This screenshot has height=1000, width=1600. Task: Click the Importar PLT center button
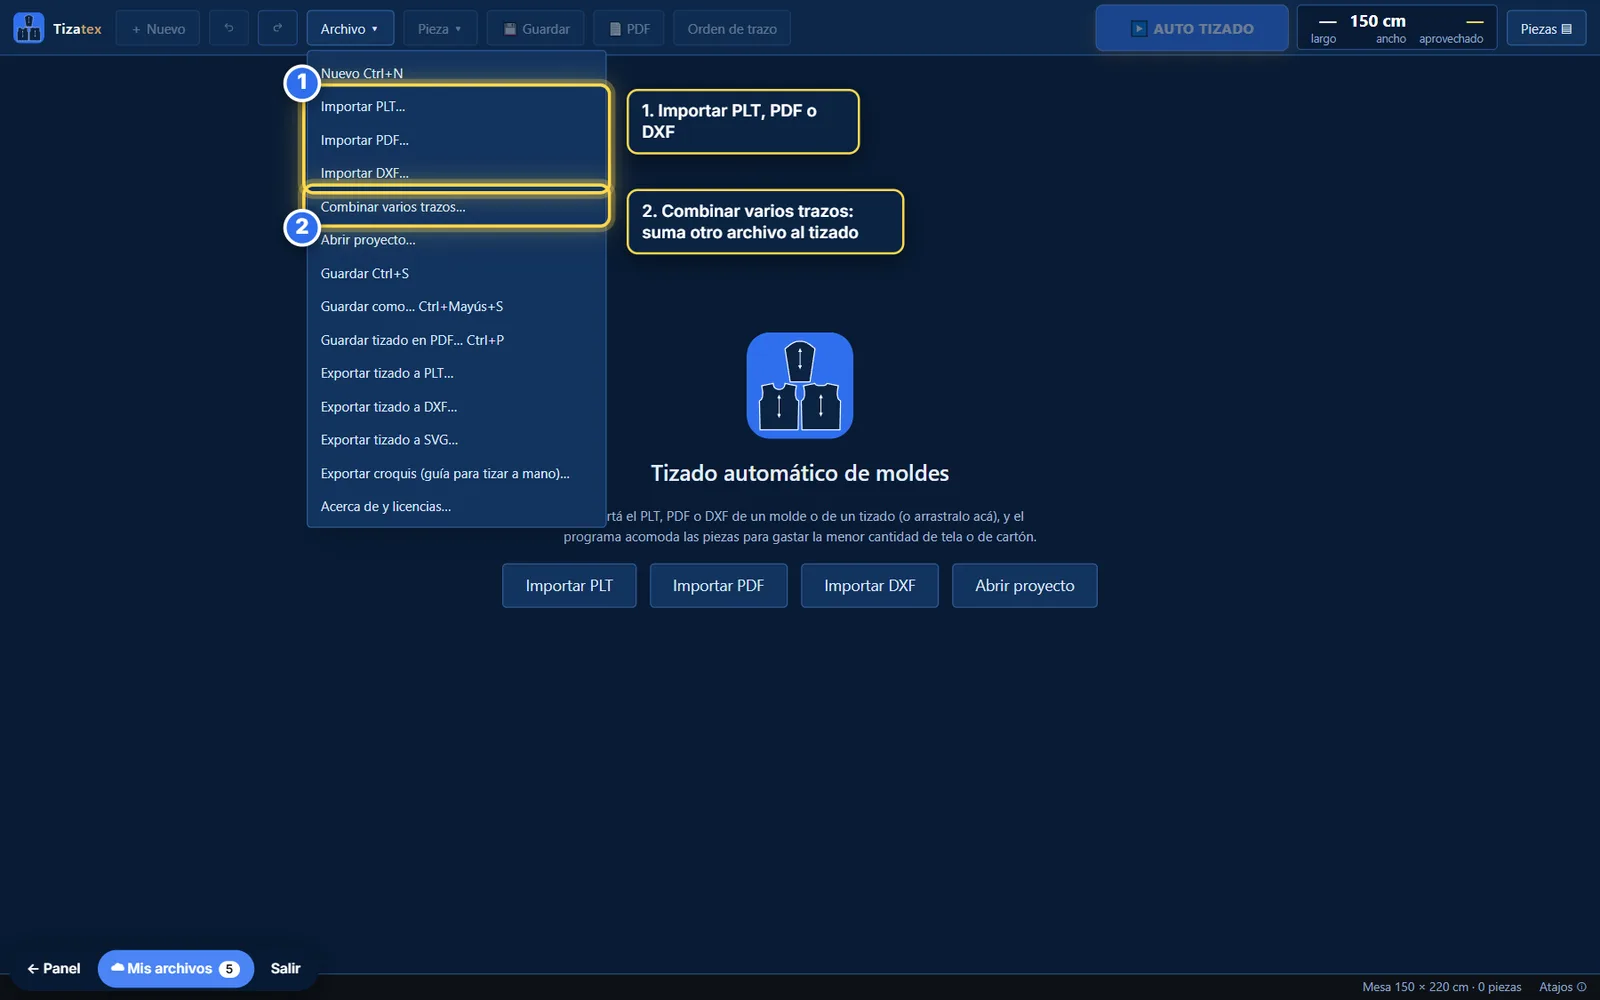point(569,585)
